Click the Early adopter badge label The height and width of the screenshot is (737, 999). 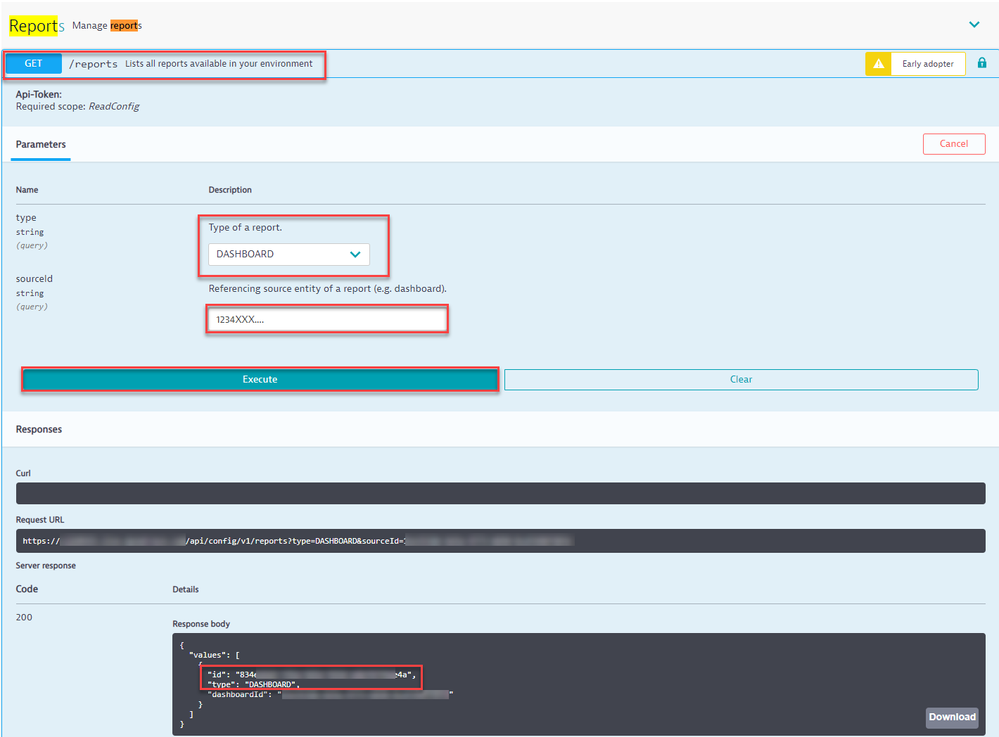(x=927, y=64)
